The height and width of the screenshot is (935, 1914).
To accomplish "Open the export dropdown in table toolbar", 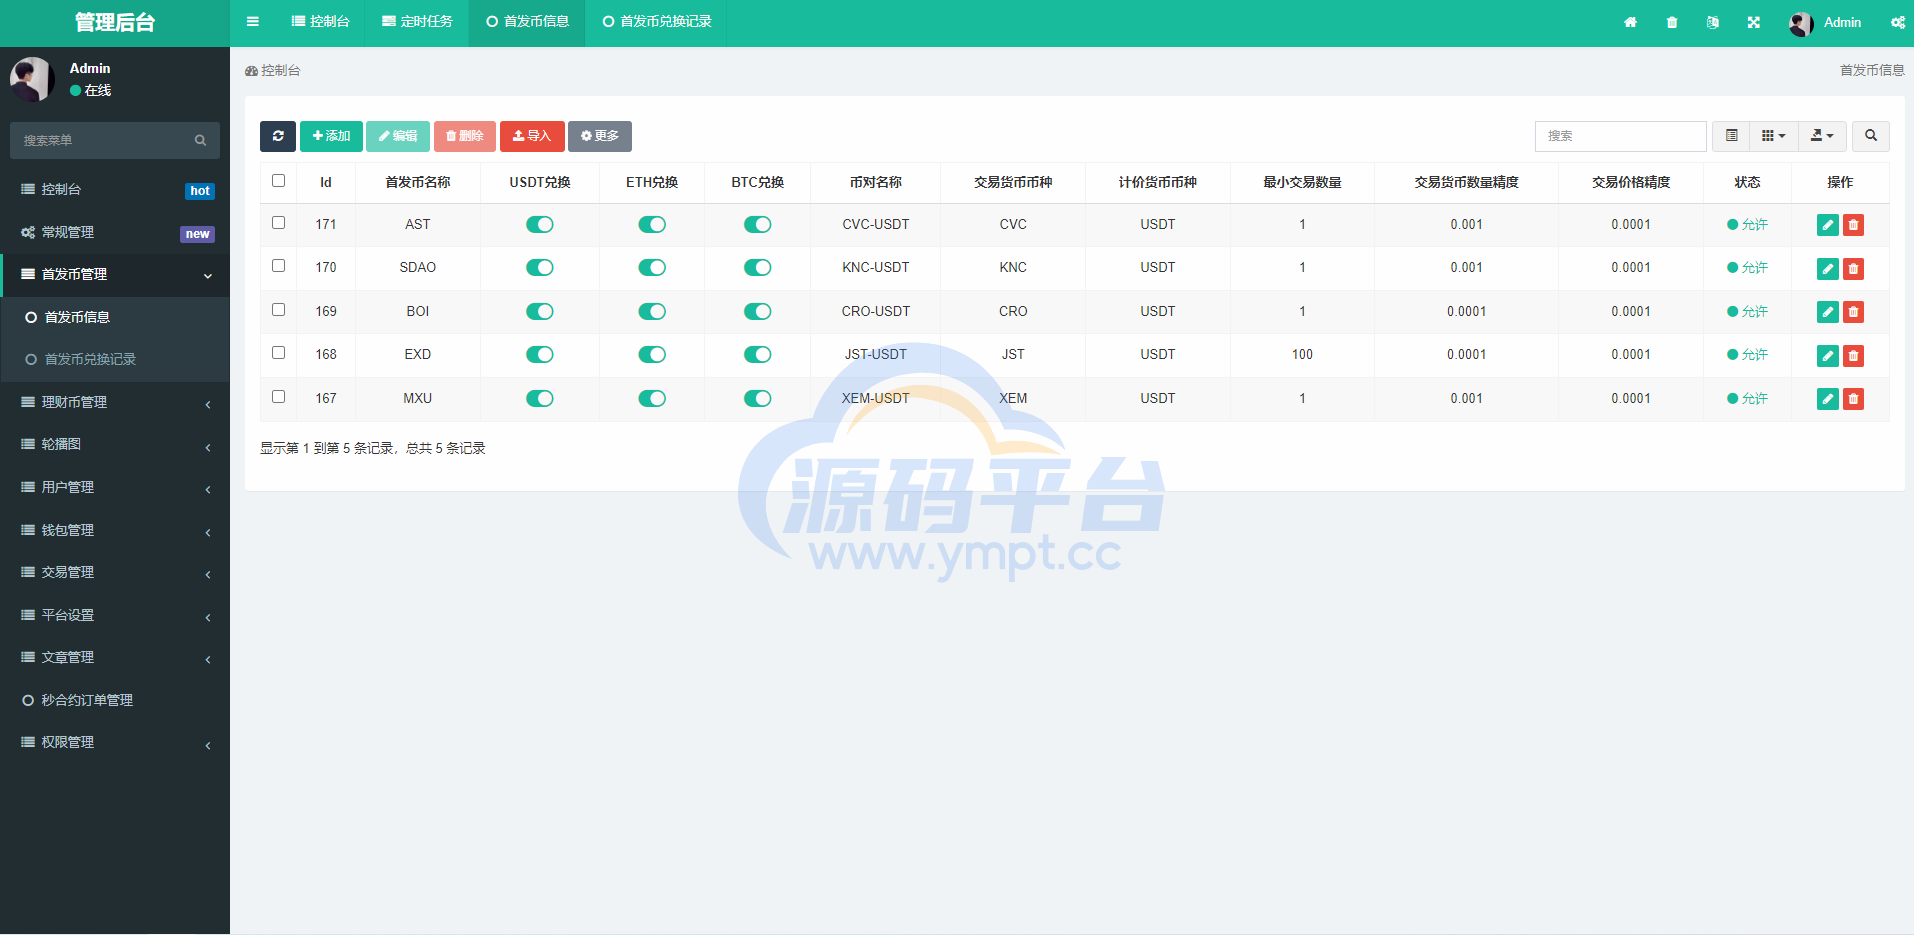I will (x=1822, y=136).
